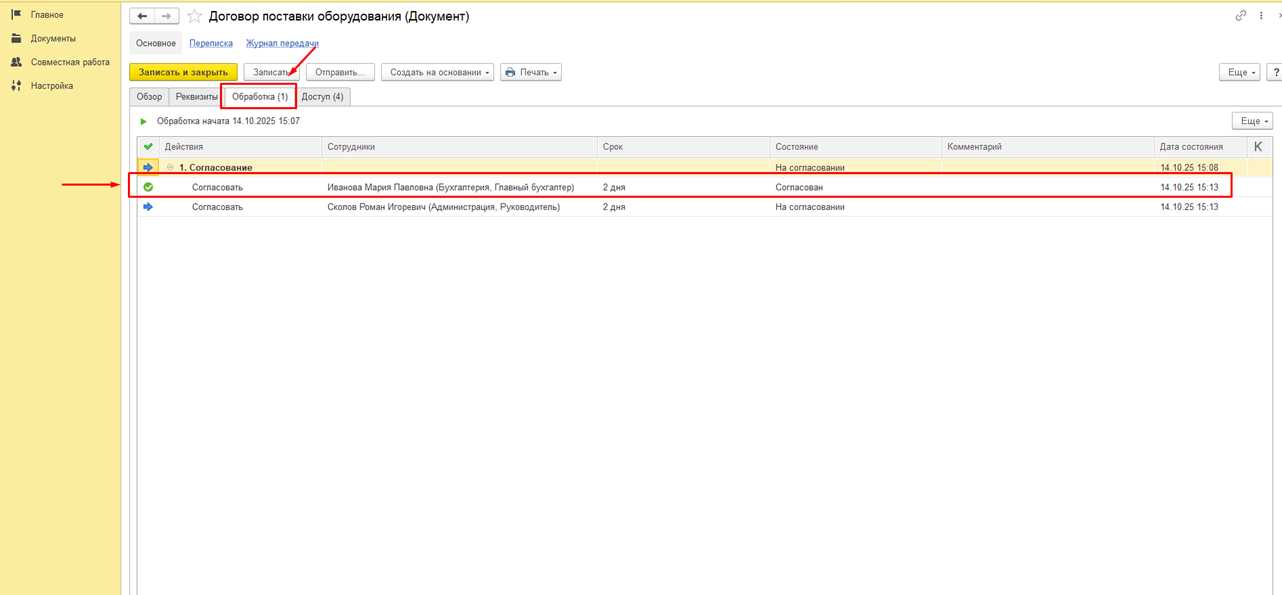Open the Еще dropdown above the table
Screen dimensions: 1282x595
tap(1252, 121)
